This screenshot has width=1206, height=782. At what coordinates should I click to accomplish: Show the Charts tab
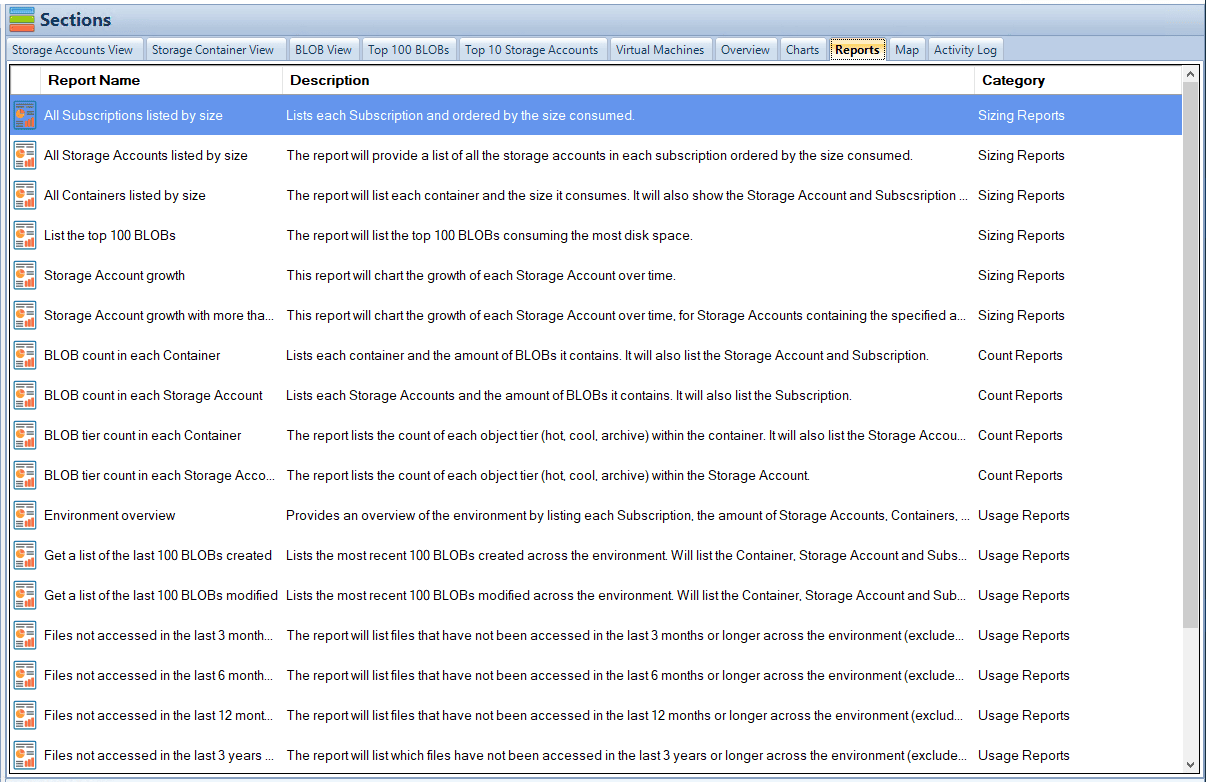[x=802, y=50]
